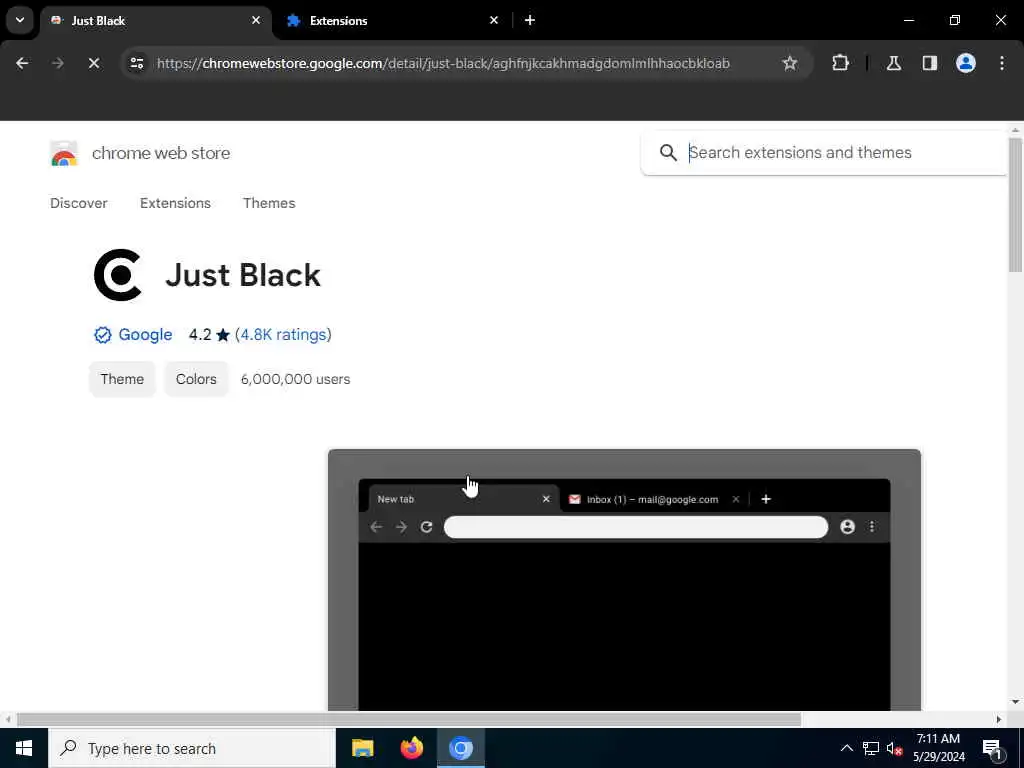Open the Extensions puzzle menu
The width and height of the screenshot is (1024, 768).
click(840, 63)
